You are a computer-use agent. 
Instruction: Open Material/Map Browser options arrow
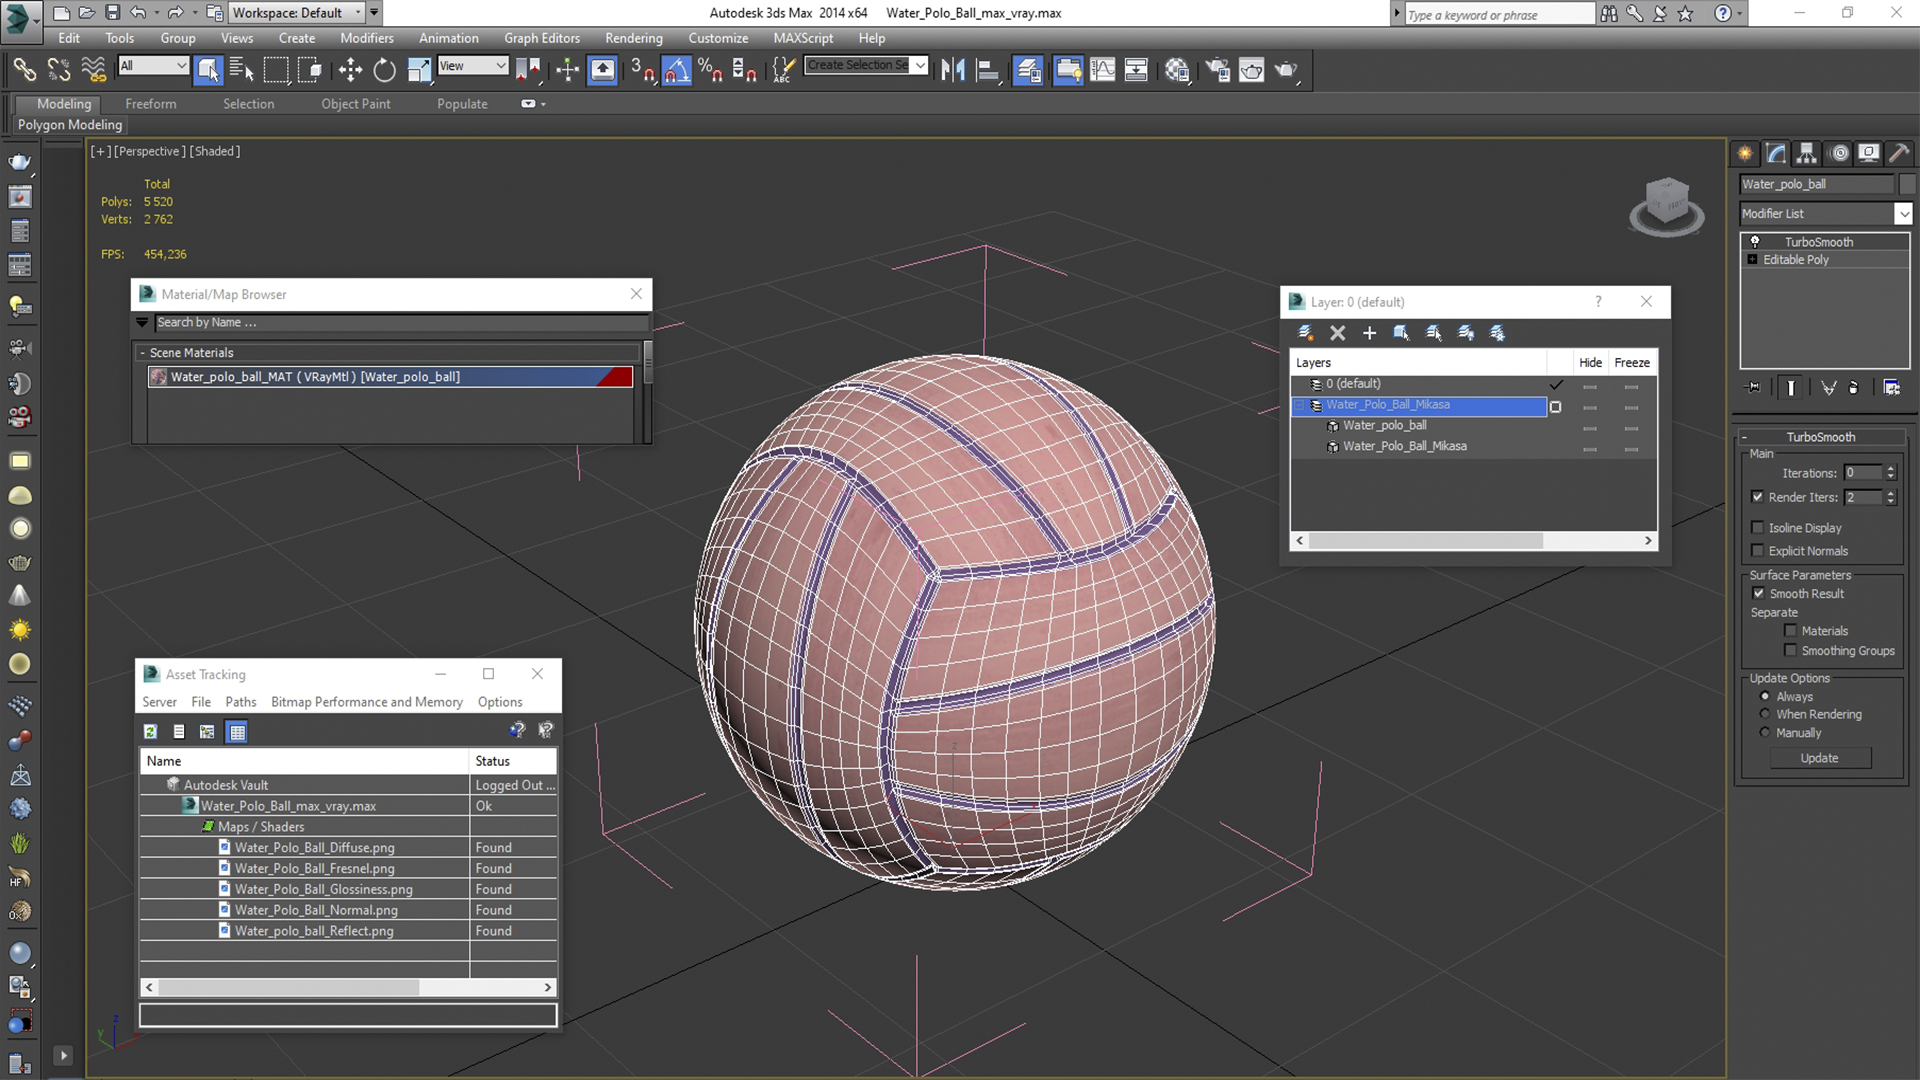[x=142, y=323]
